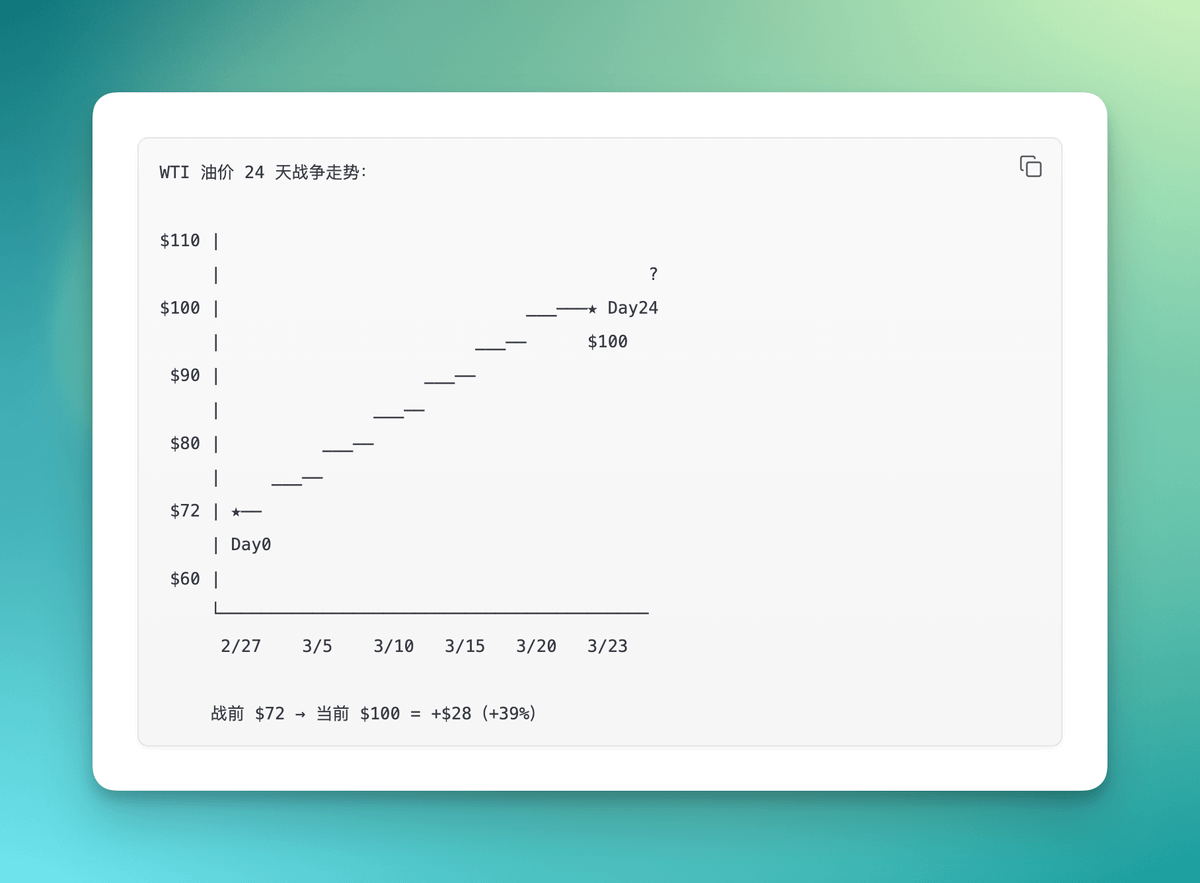1200x883 pixels.
Task: Copy the code block contents
Action: (x=1030, y=167)
